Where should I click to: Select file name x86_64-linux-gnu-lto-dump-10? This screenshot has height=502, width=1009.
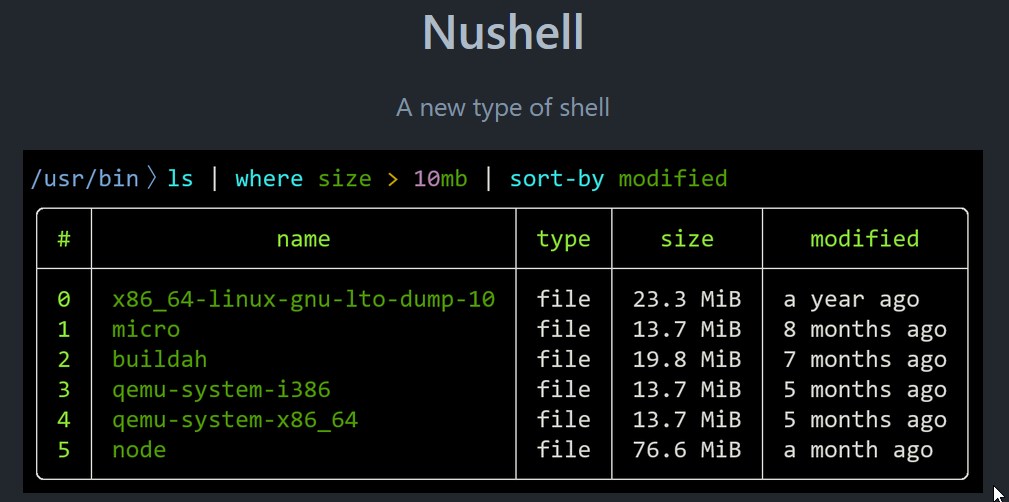click(303, 300)
